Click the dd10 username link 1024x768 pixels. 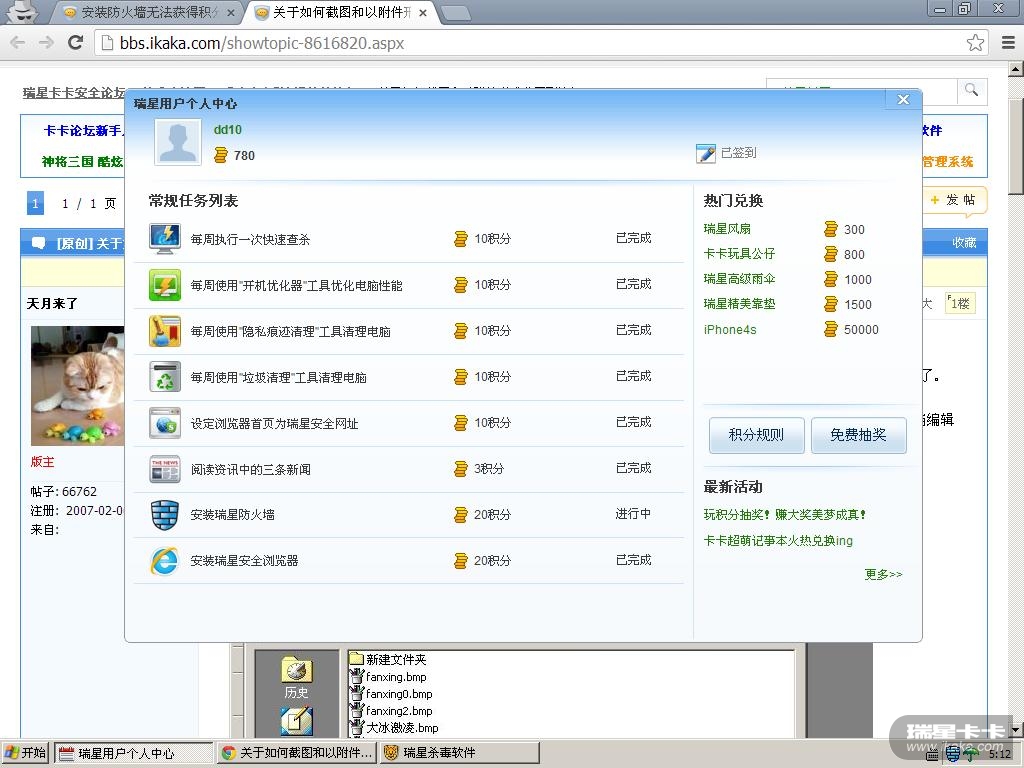[x=227, y=129]
